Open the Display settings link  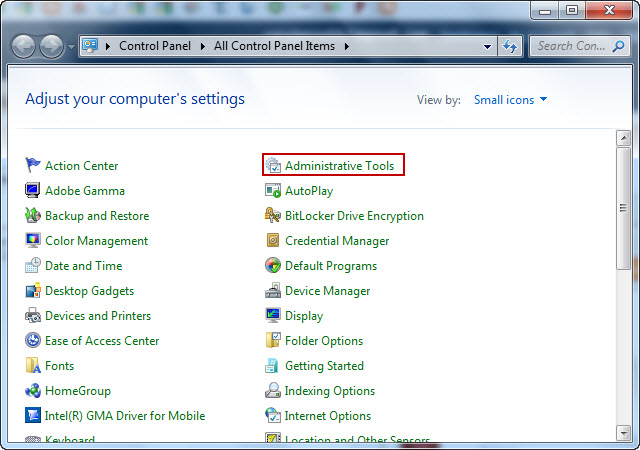(x=304, y=316)
